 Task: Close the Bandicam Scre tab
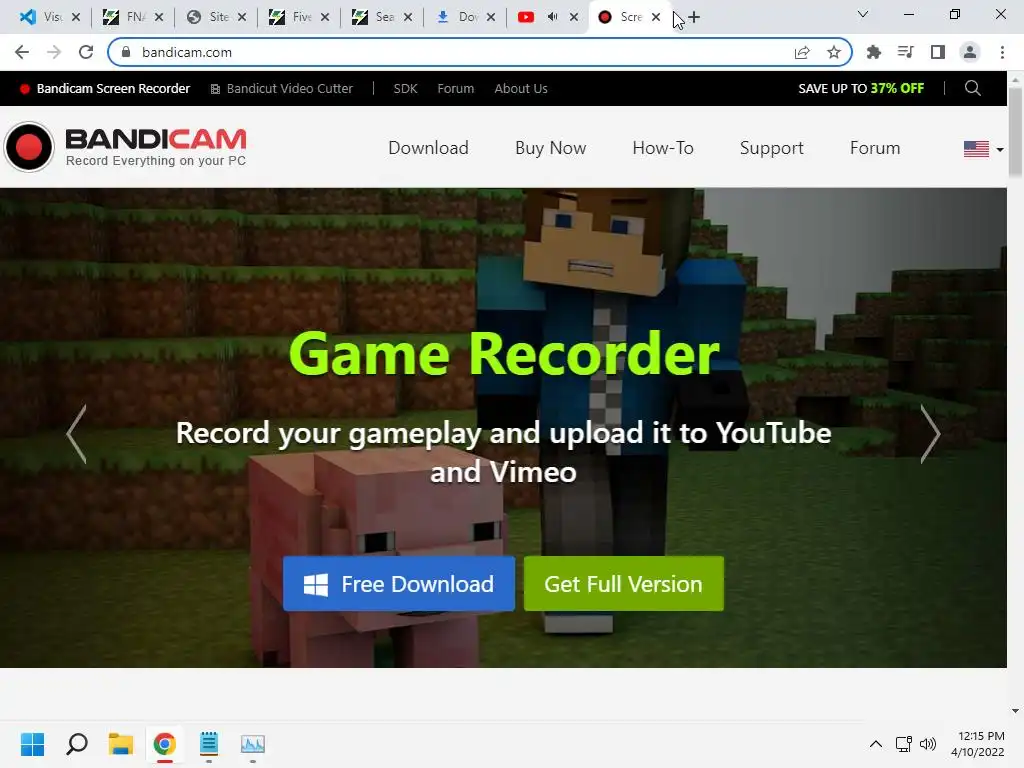656,17
